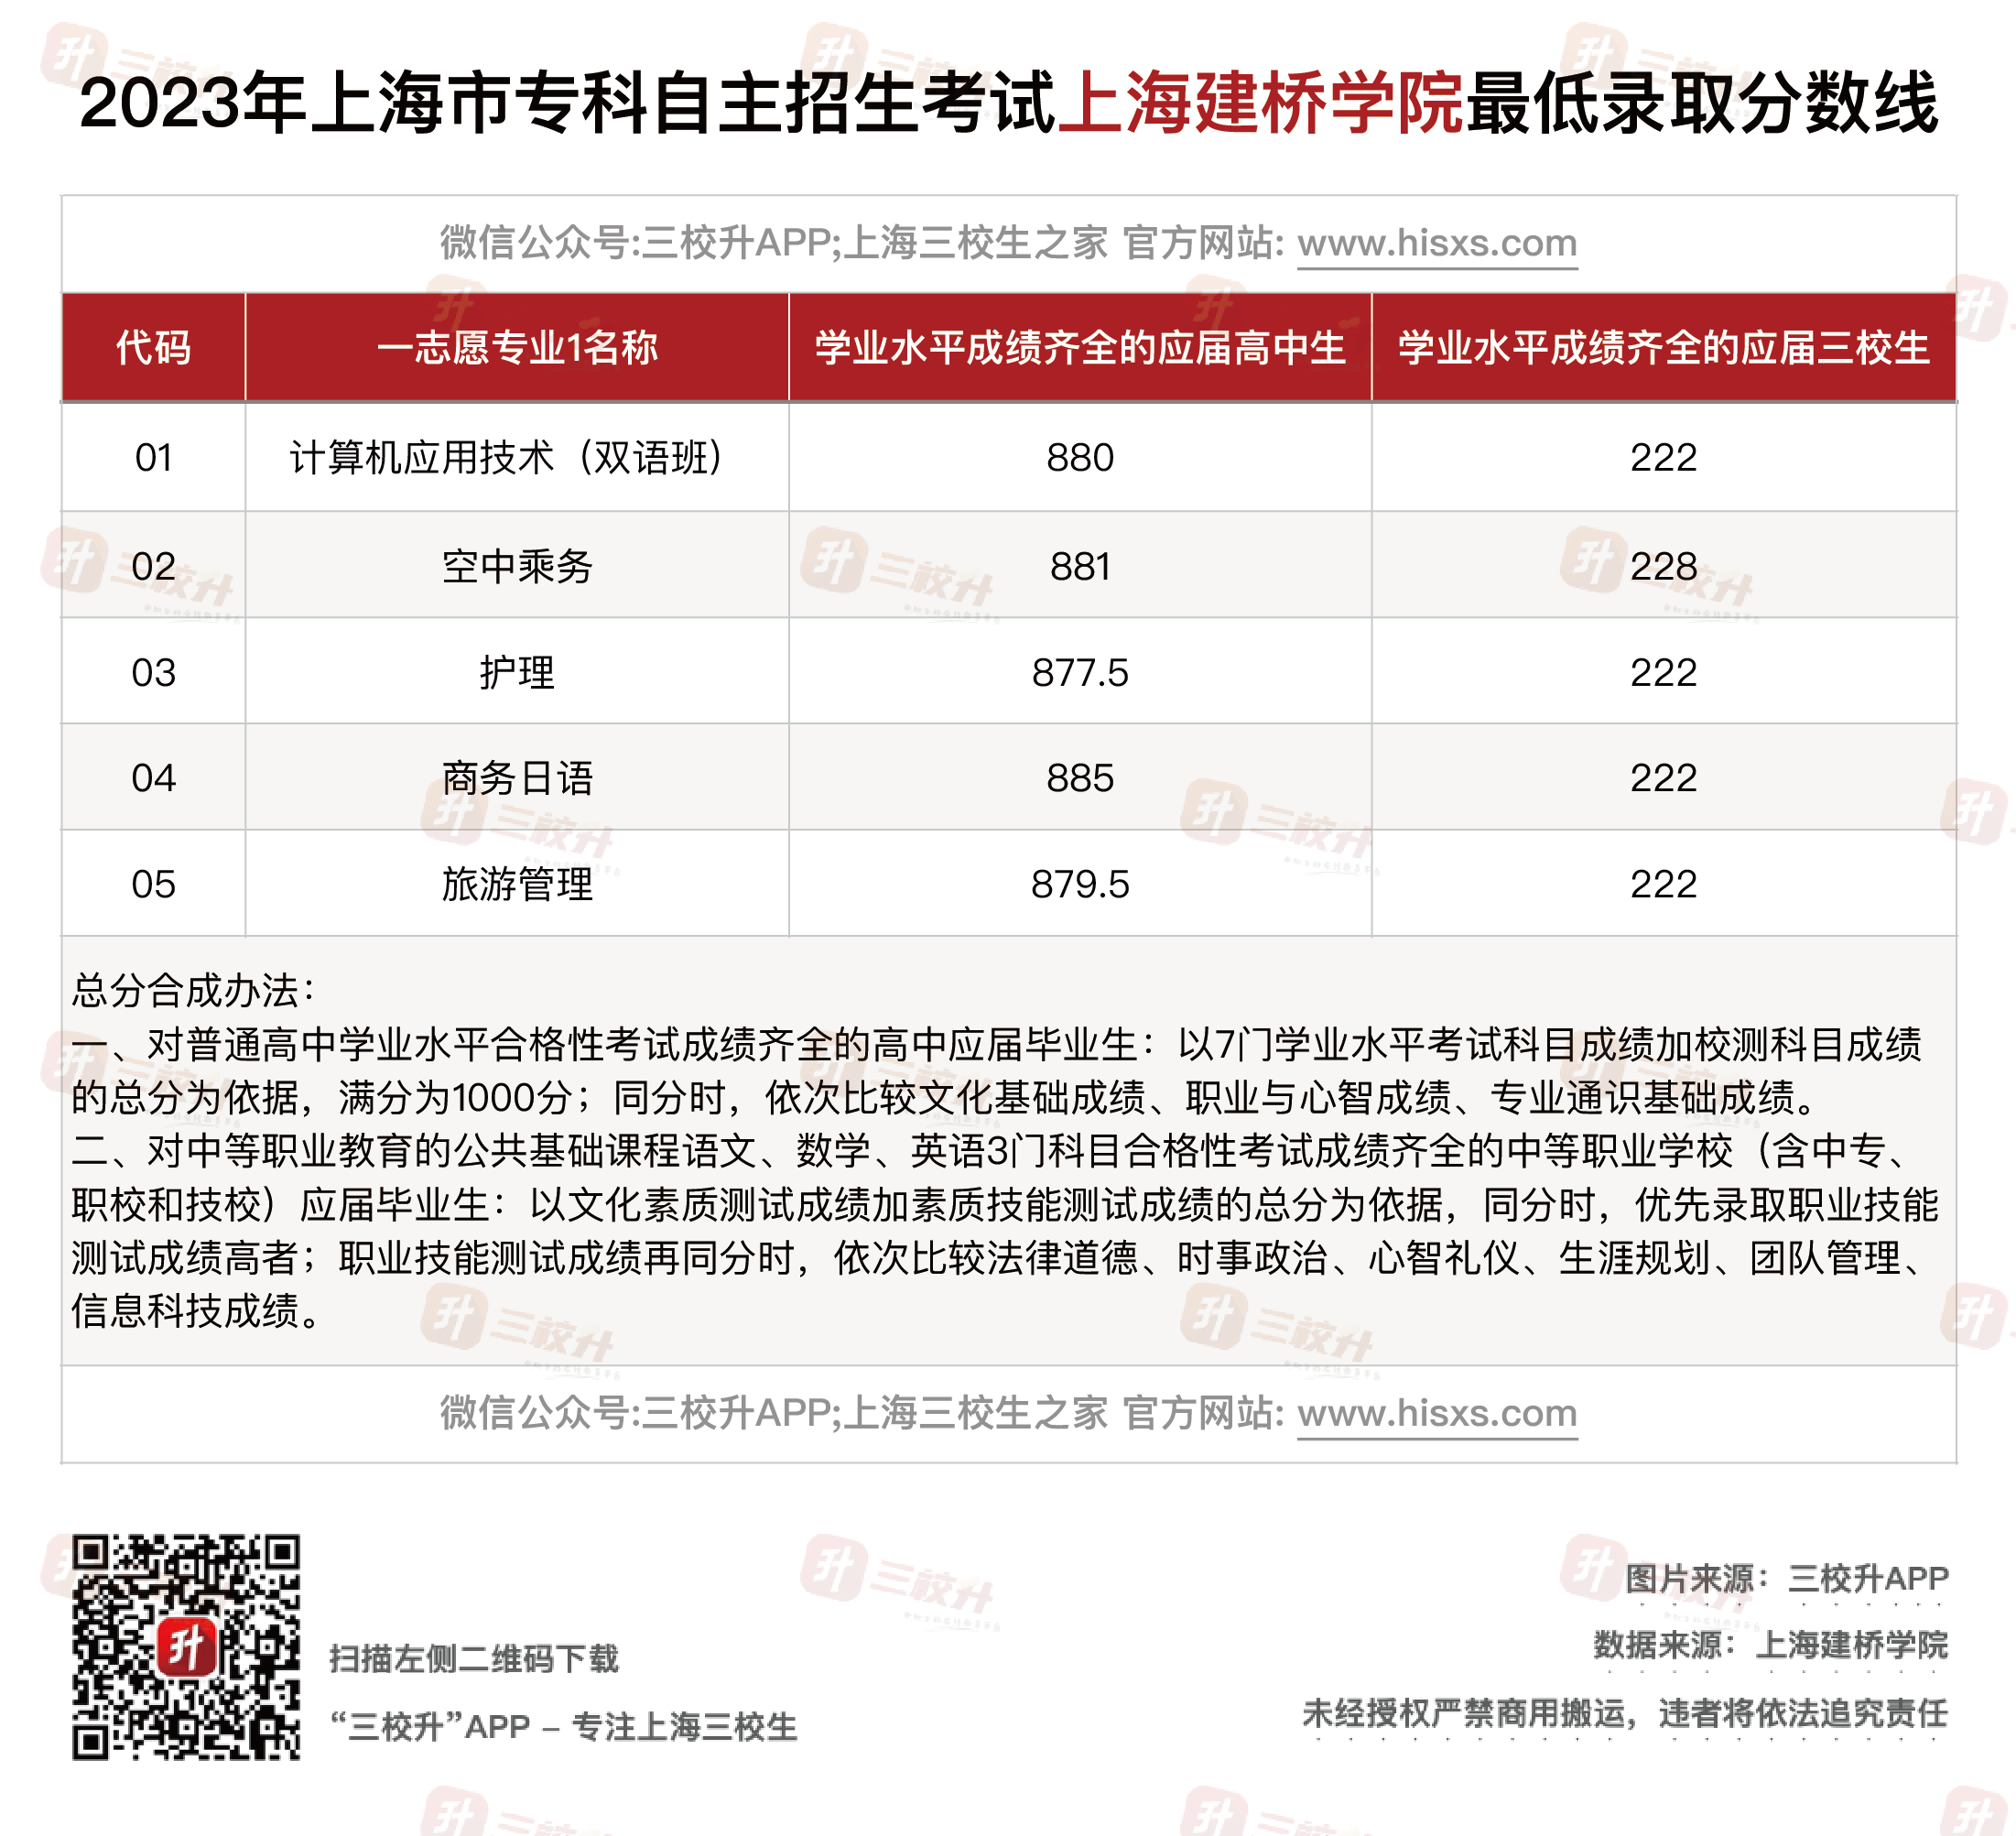Click score 222 in 旅游管理 row

tap(1664, 885)
